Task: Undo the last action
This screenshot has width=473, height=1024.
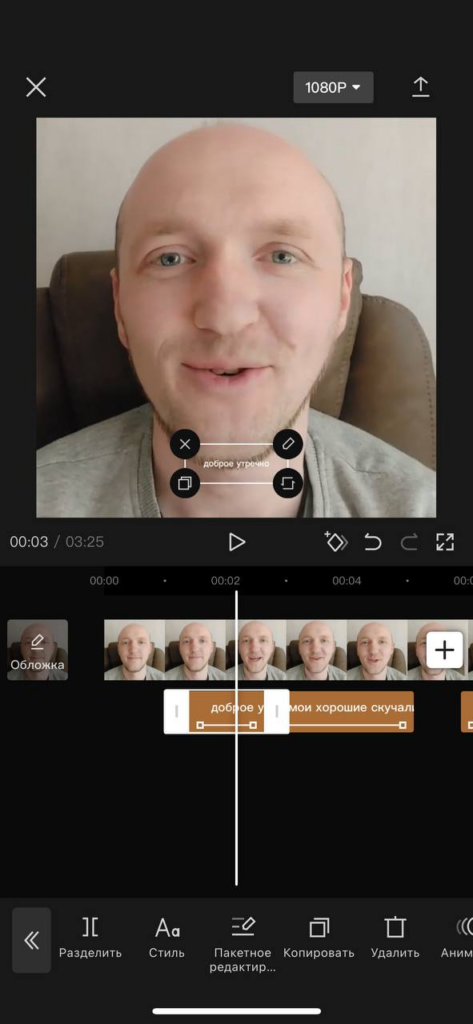Action: [x=372, y=542]
